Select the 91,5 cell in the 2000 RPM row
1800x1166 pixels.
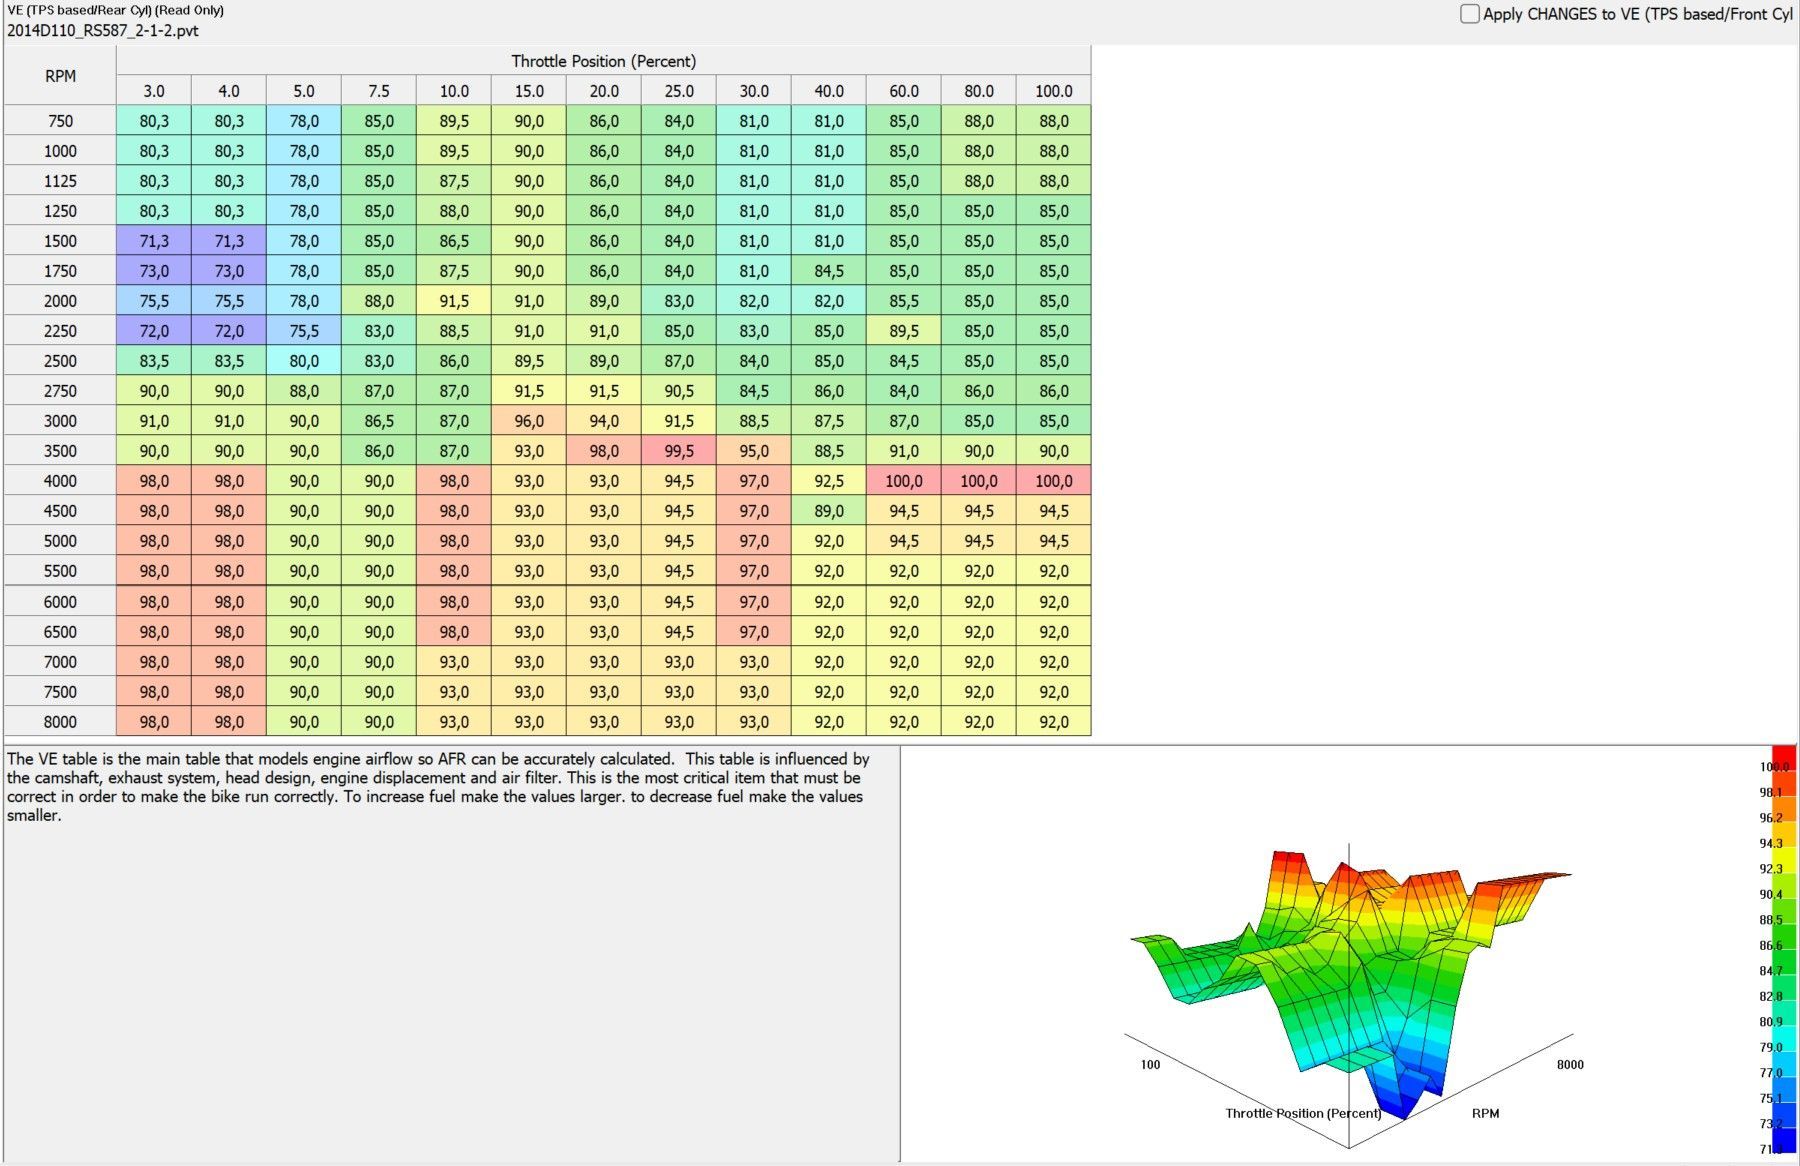[x=454, y=301]
